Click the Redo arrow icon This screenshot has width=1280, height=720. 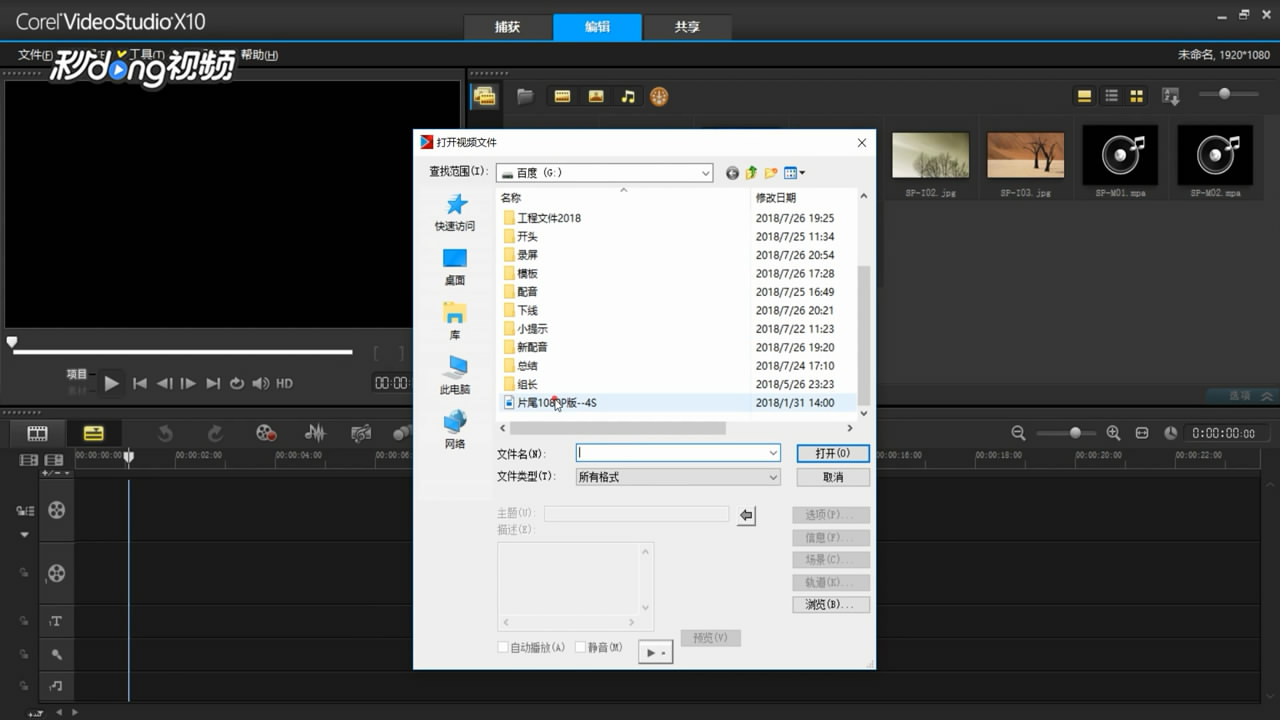tap(214, 433)
